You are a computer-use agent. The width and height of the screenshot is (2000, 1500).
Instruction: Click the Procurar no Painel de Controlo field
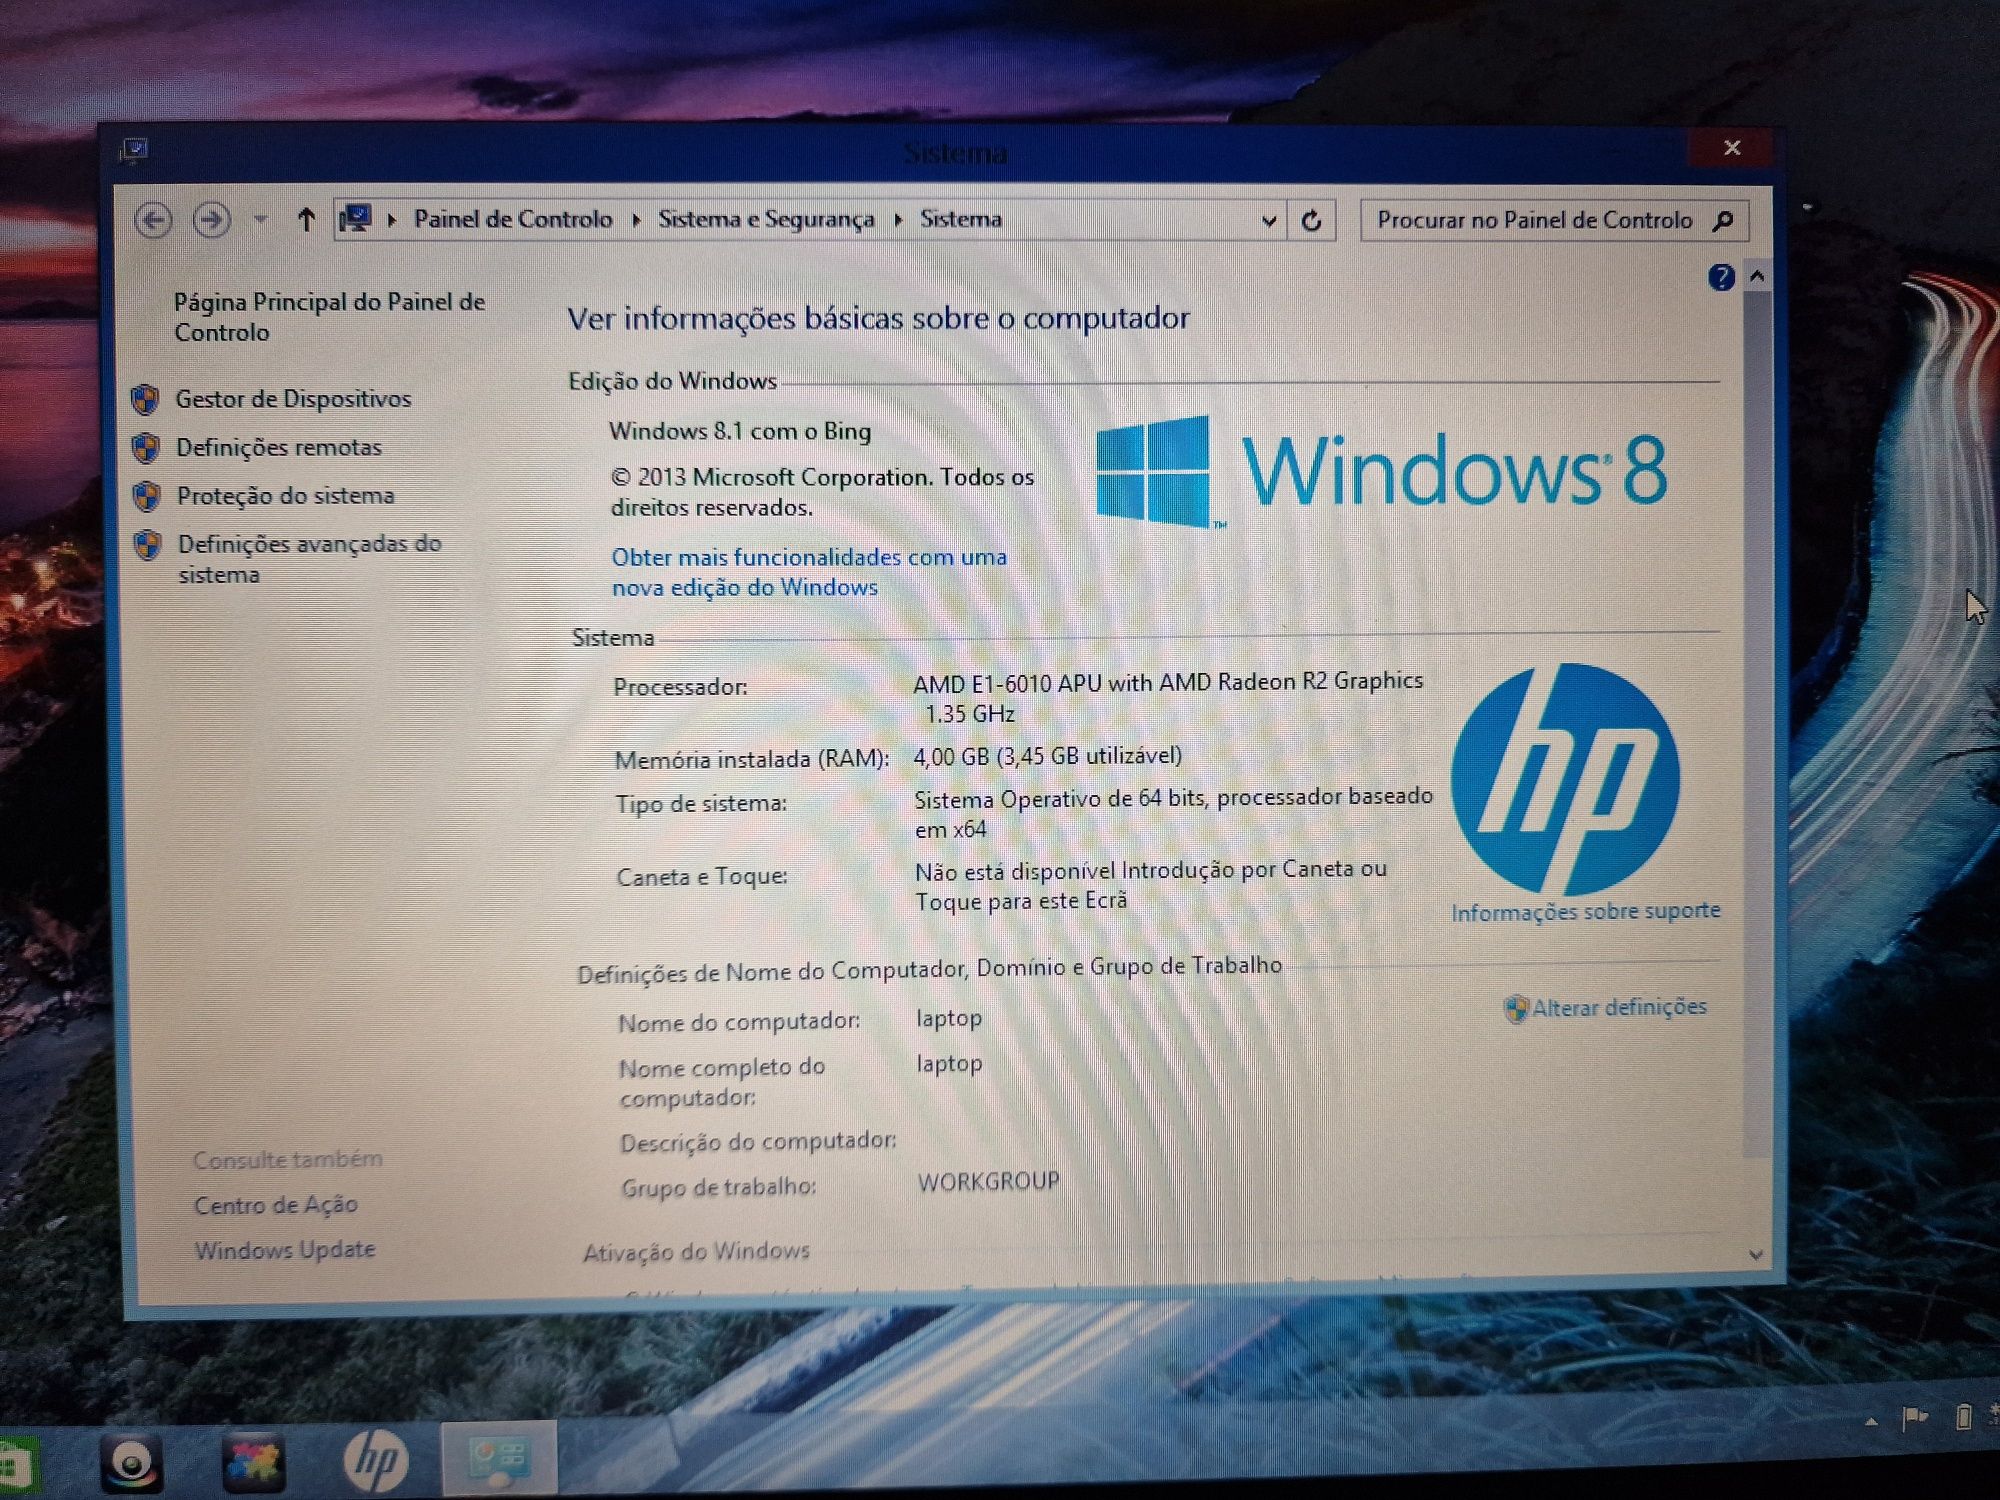pyautogui.click(x=1554, y=220)
